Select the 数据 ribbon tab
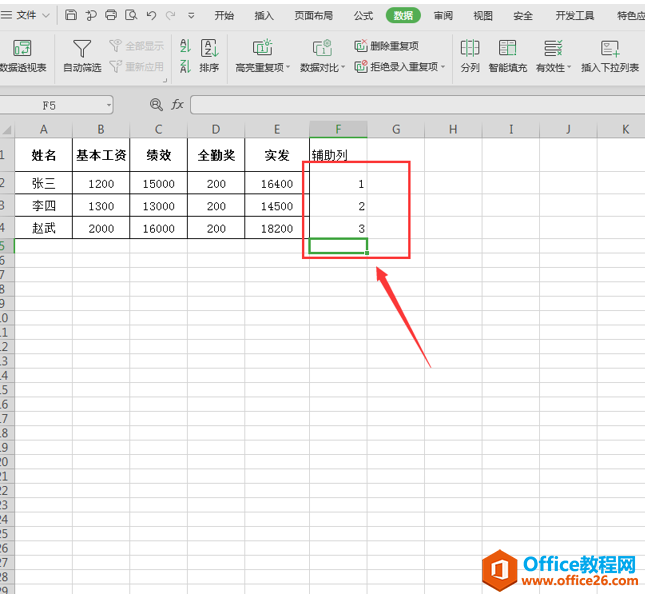The height and width of the screenshot is (598, 645). point(403,16)
